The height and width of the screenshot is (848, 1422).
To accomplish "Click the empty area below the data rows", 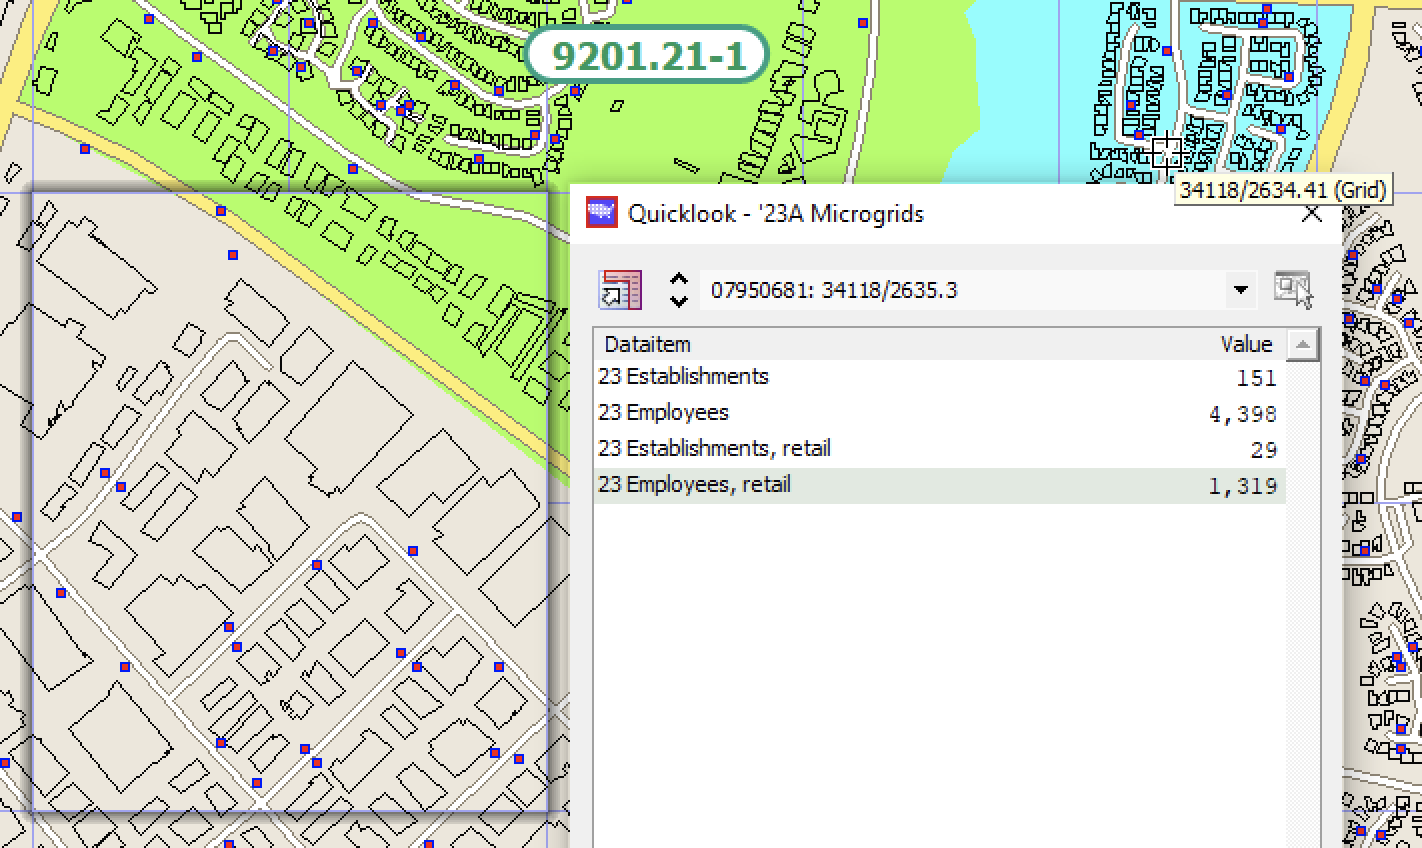I will 938,680.
